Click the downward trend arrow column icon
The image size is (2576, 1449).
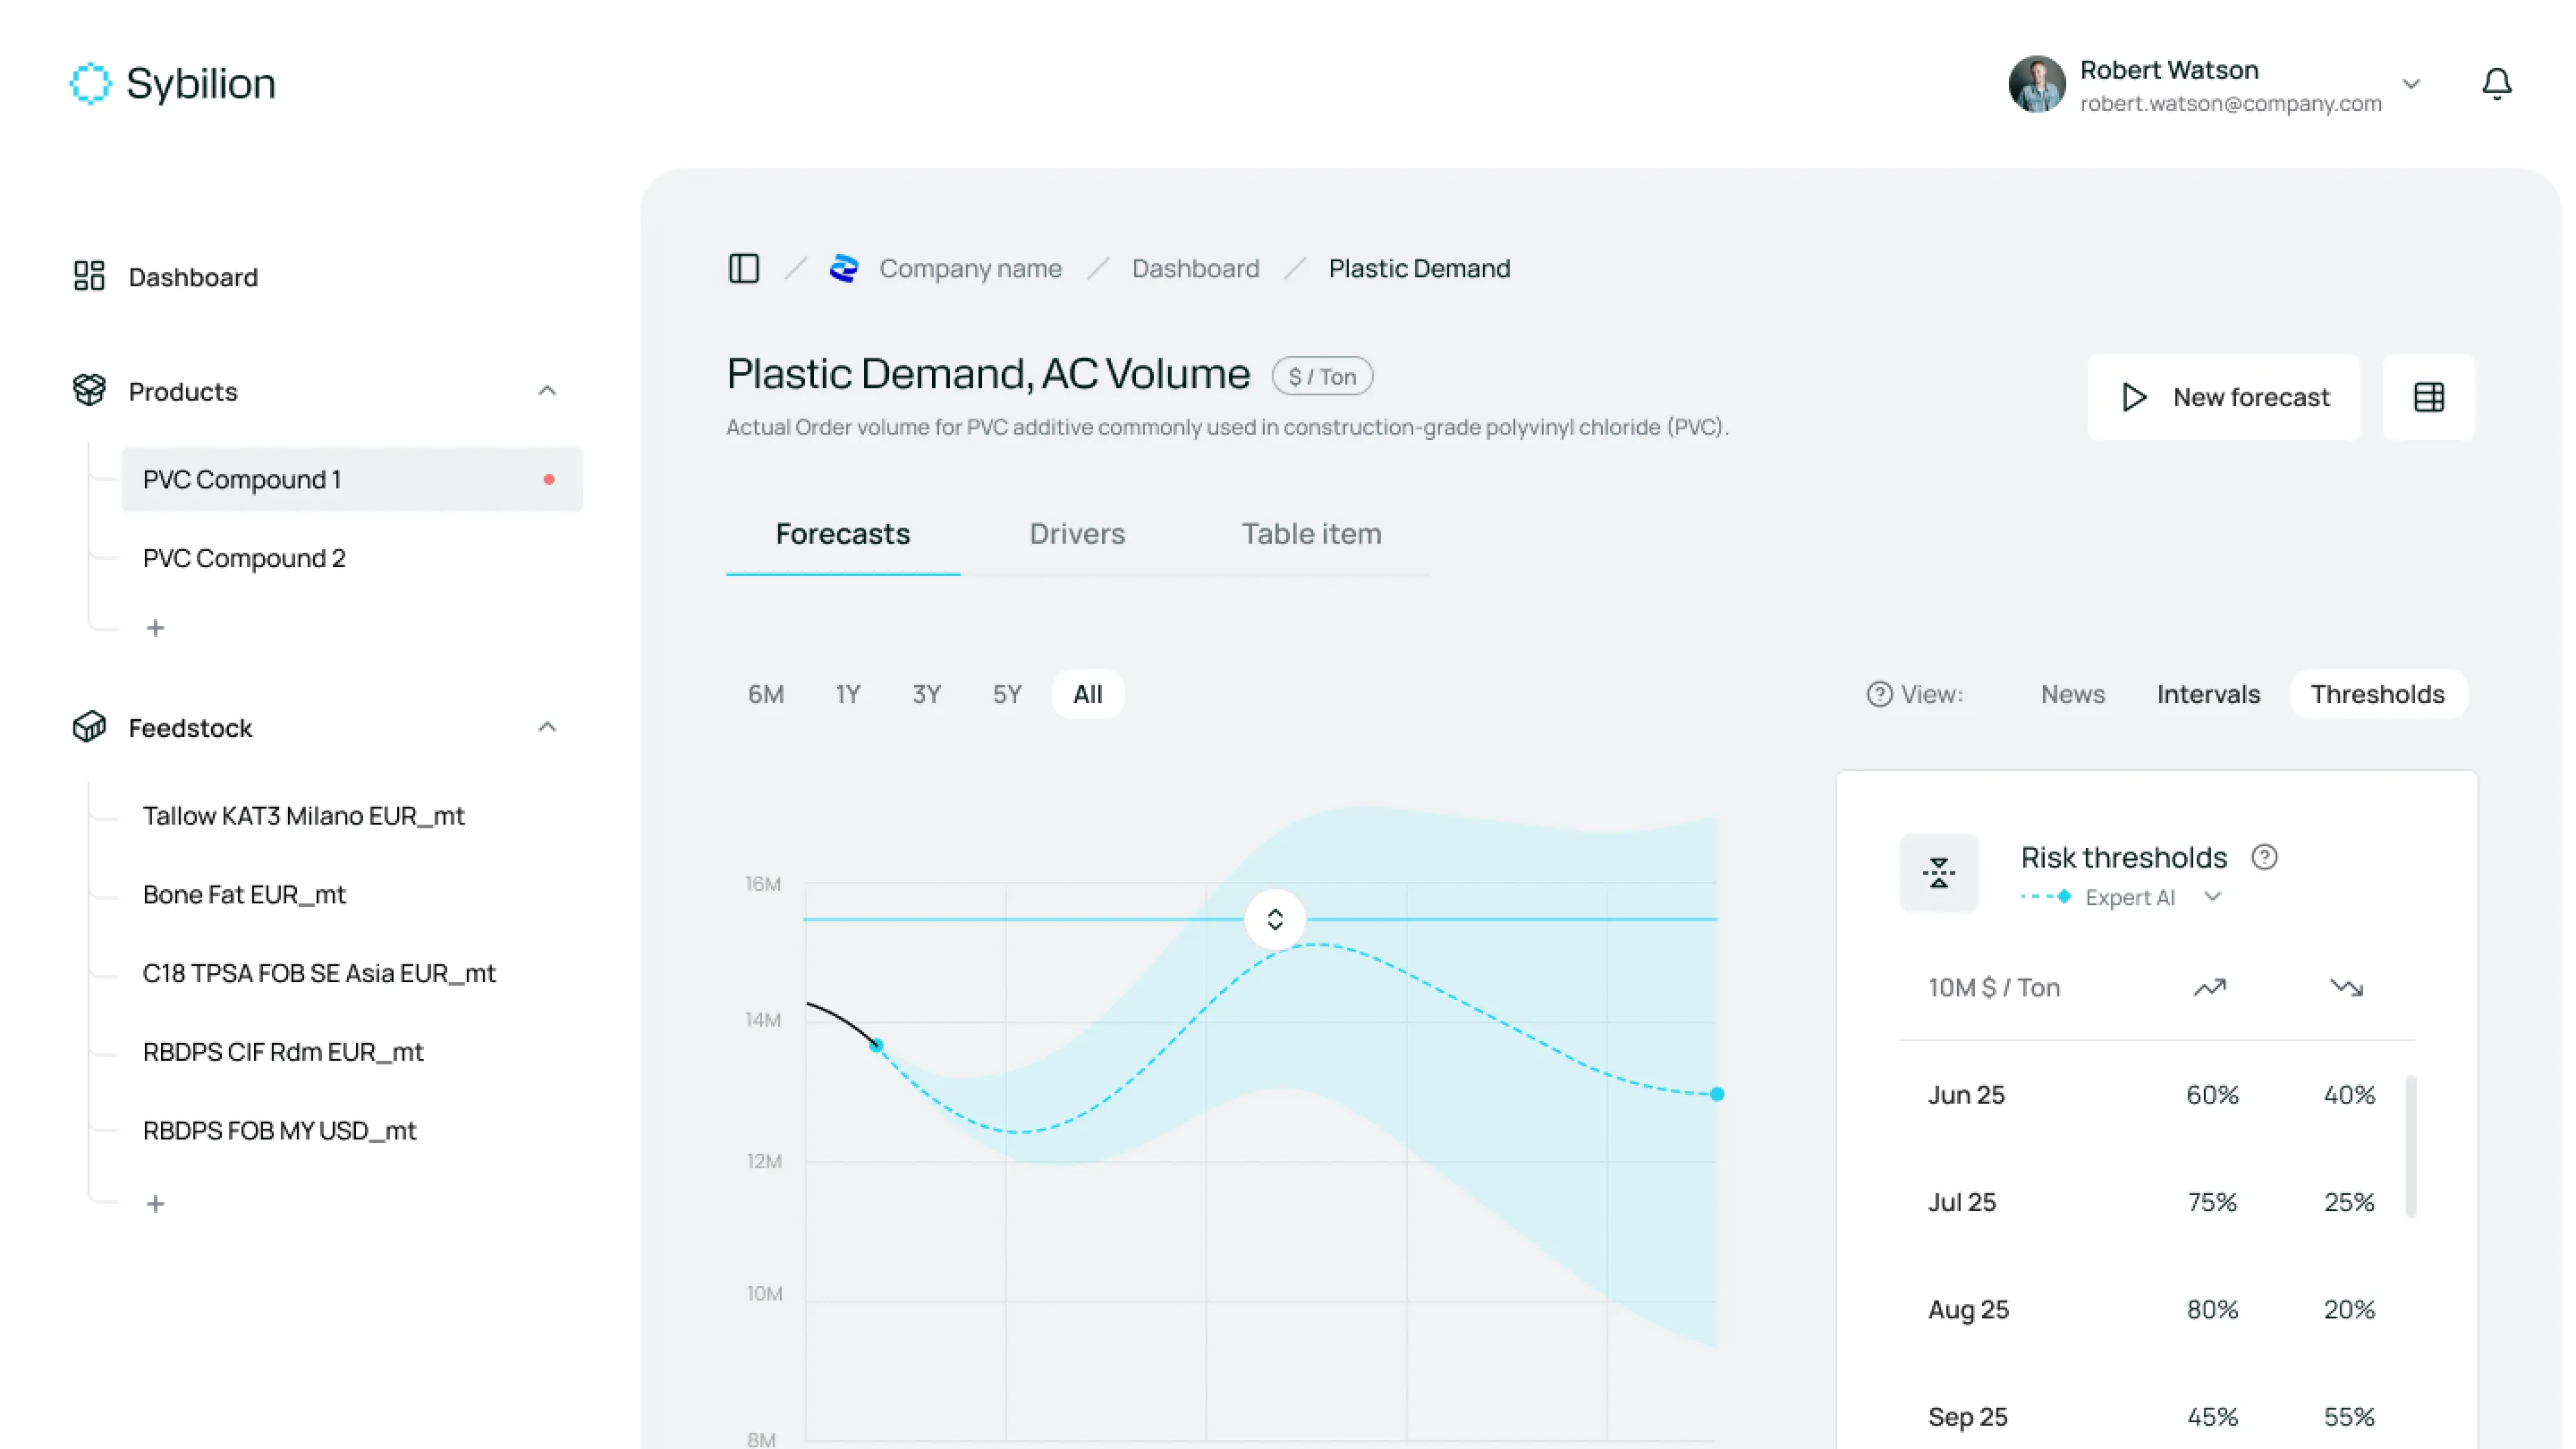(x=2346, y=988)
